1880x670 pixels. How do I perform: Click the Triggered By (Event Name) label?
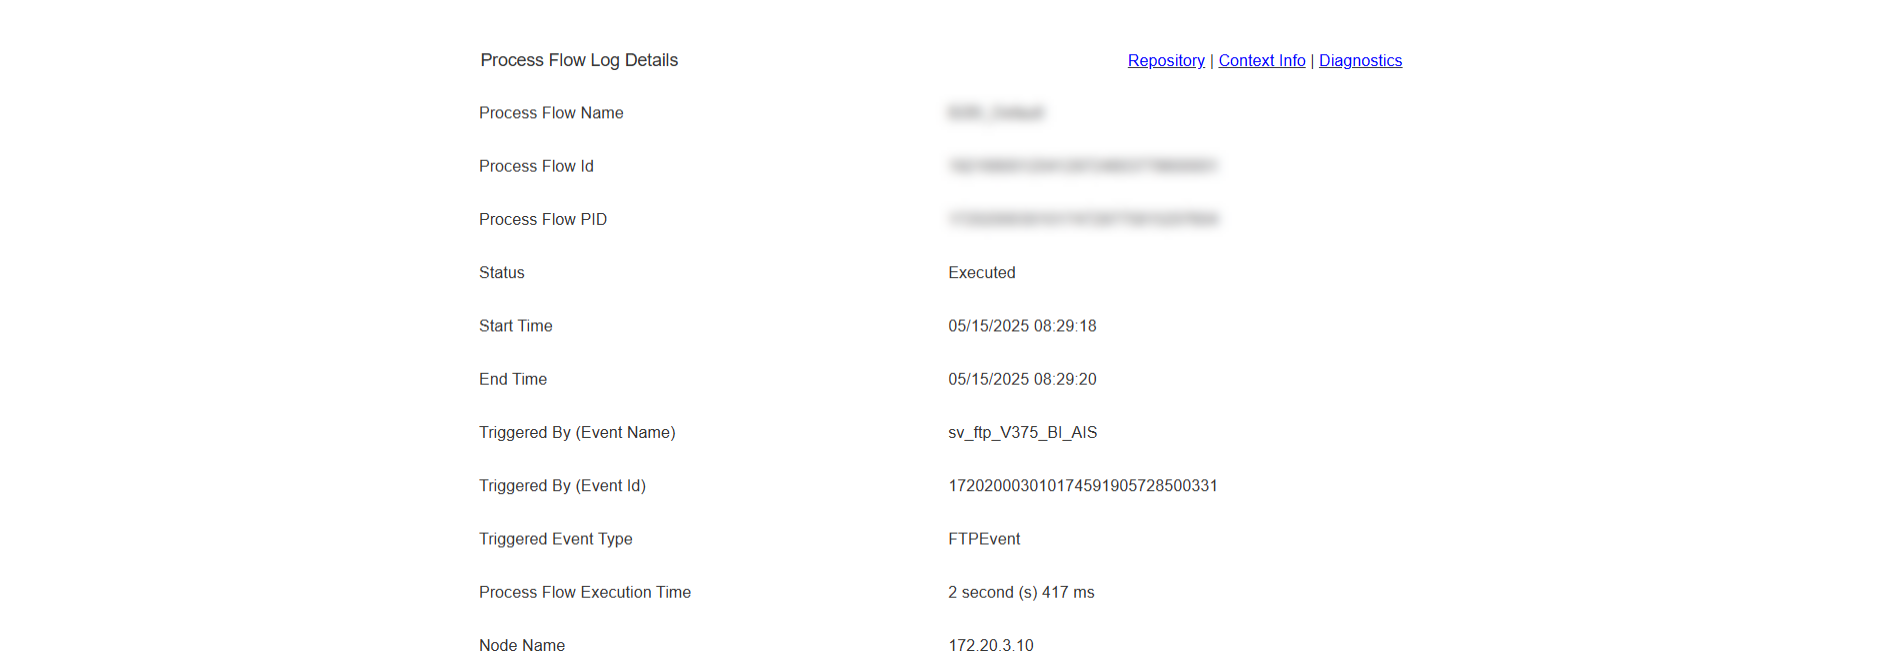pos(577,432)
